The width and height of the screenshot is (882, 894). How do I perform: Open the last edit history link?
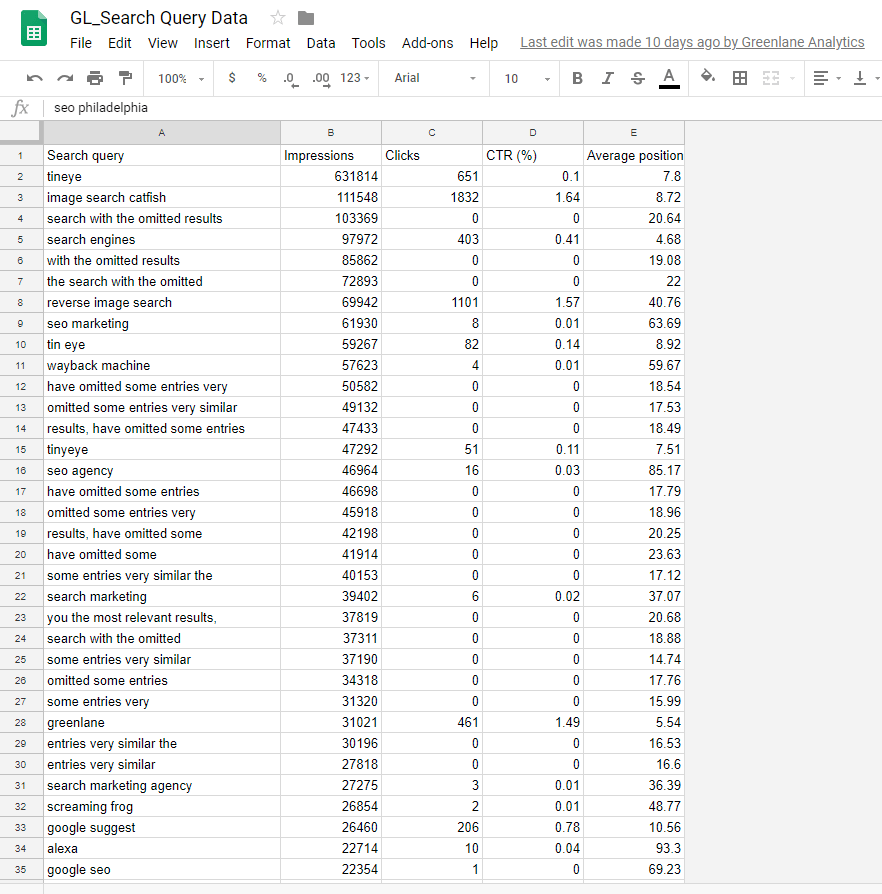tap(692, 42)
